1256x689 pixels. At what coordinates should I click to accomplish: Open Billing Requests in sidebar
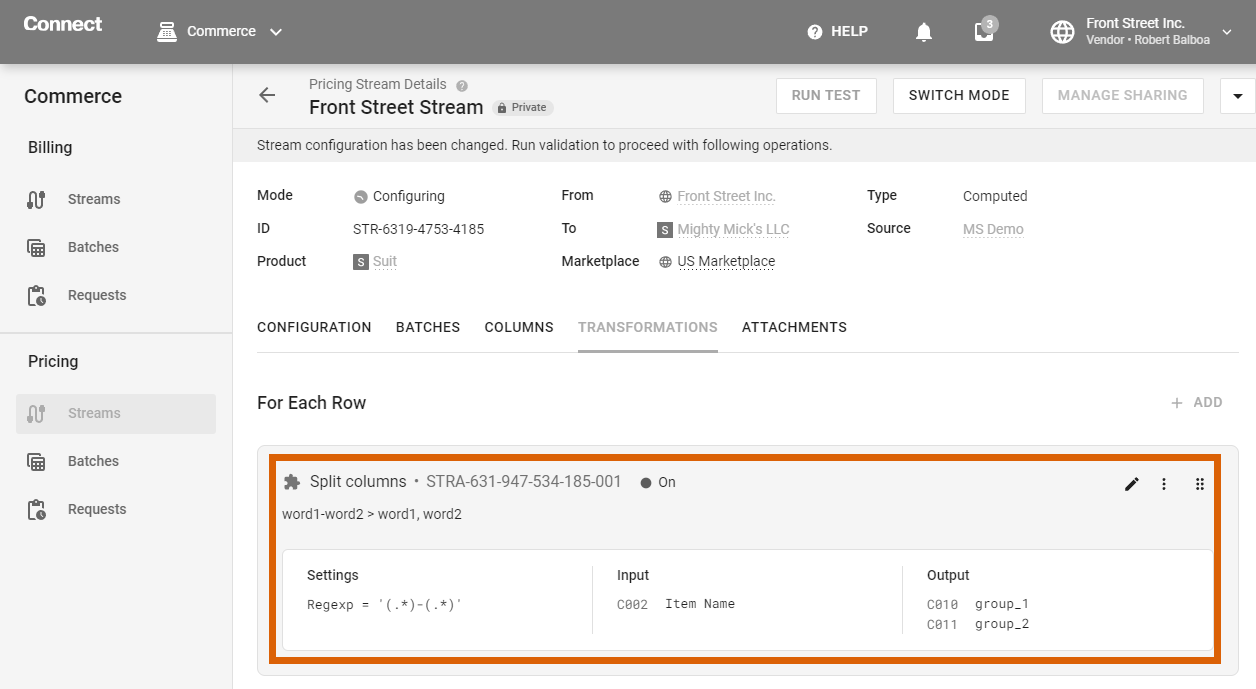[116, 295]
